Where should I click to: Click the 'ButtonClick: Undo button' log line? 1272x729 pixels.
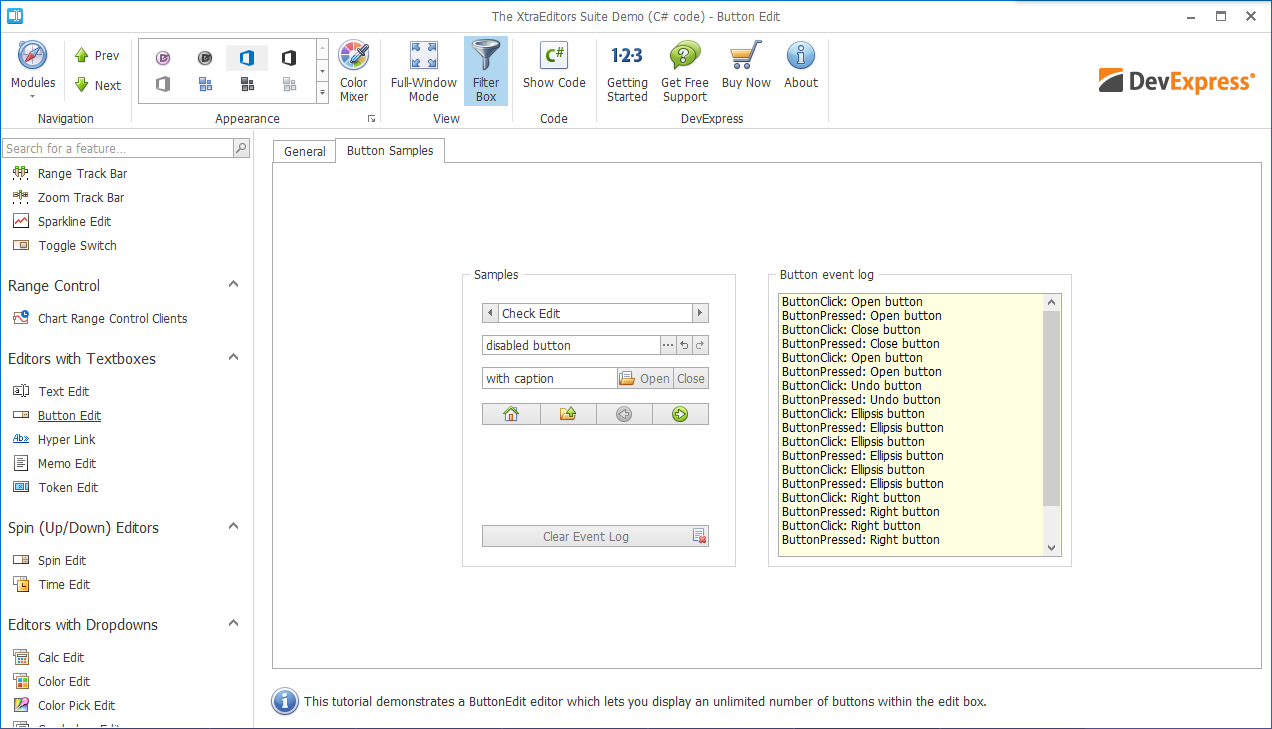click(x=852, y=385)
